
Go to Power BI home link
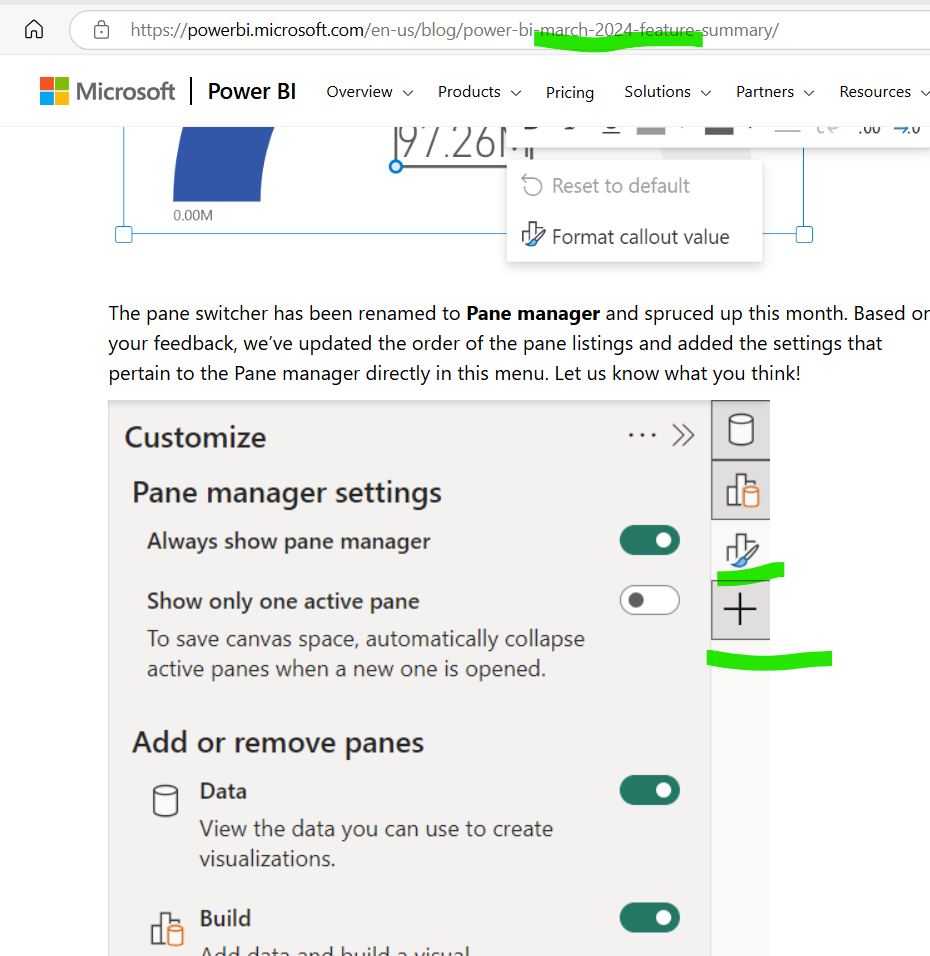click(x=251, y=91)
